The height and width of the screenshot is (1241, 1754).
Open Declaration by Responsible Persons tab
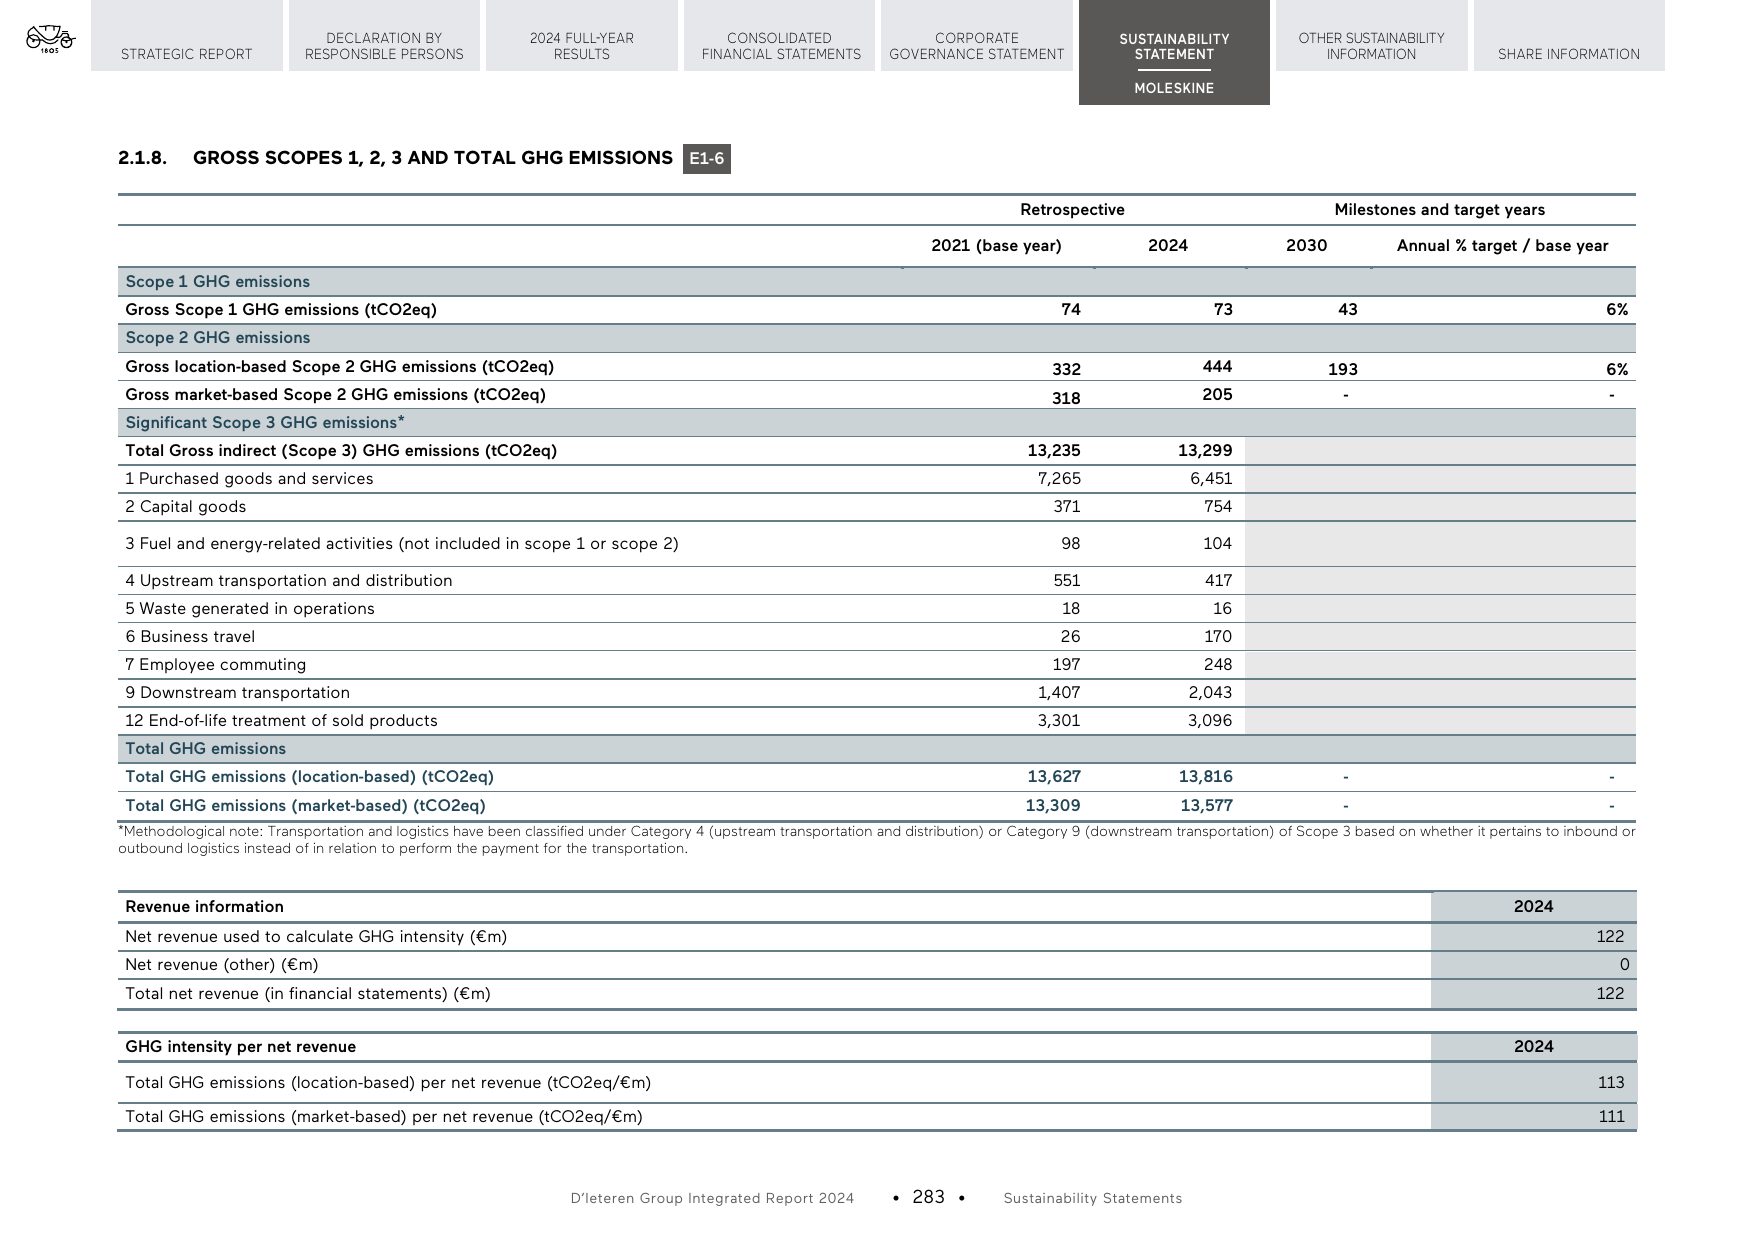[384, 35]
